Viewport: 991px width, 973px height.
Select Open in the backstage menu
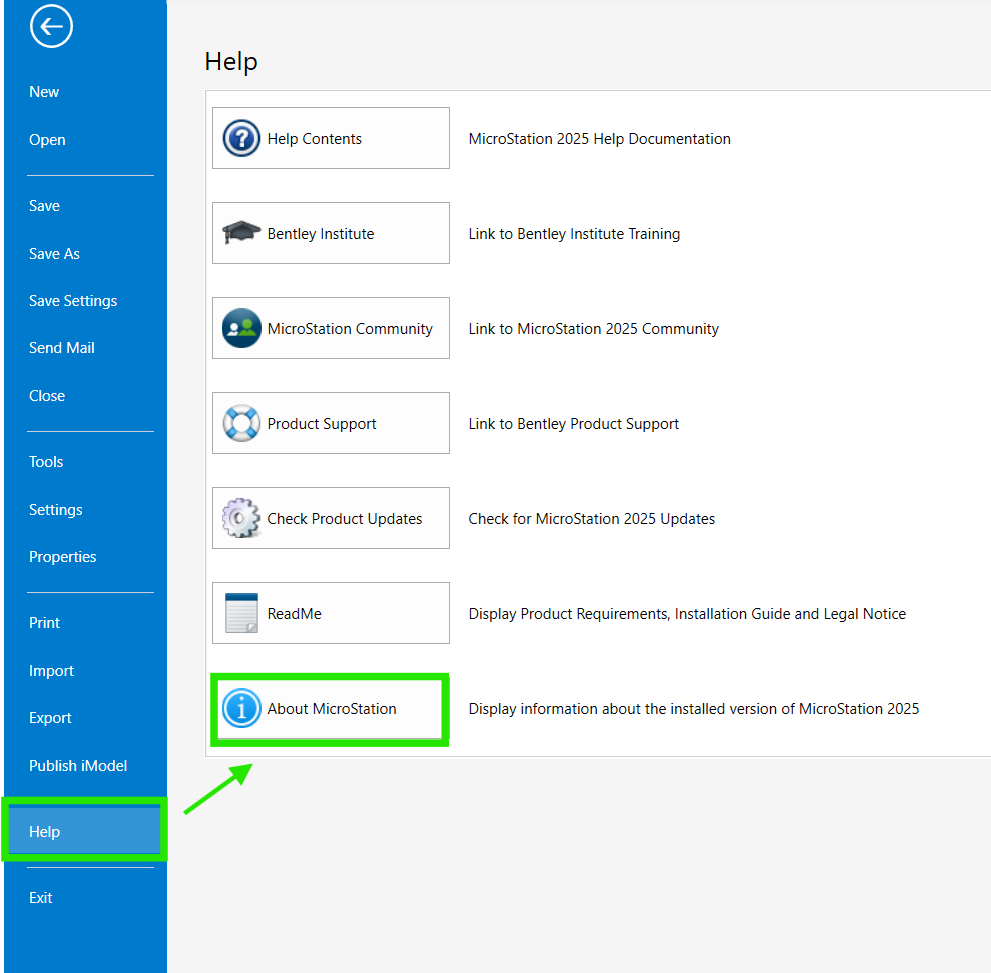click(x=47, y=140)
